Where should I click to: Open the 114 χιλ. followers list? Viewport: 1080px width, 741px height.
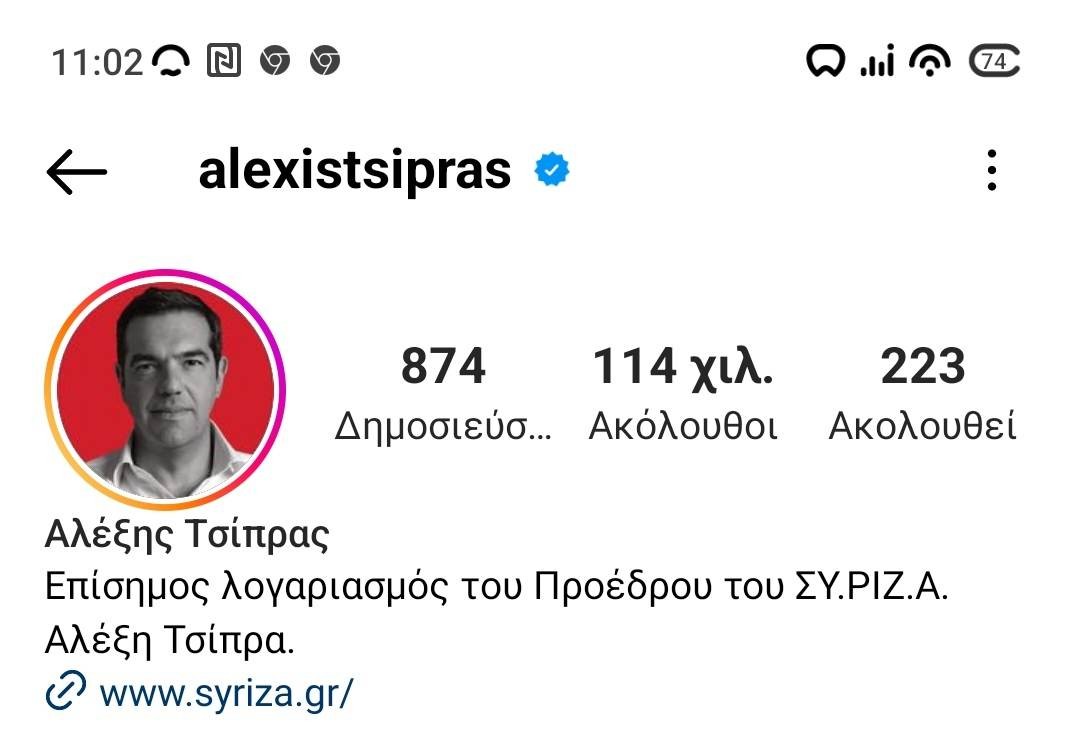pos(683,366)
